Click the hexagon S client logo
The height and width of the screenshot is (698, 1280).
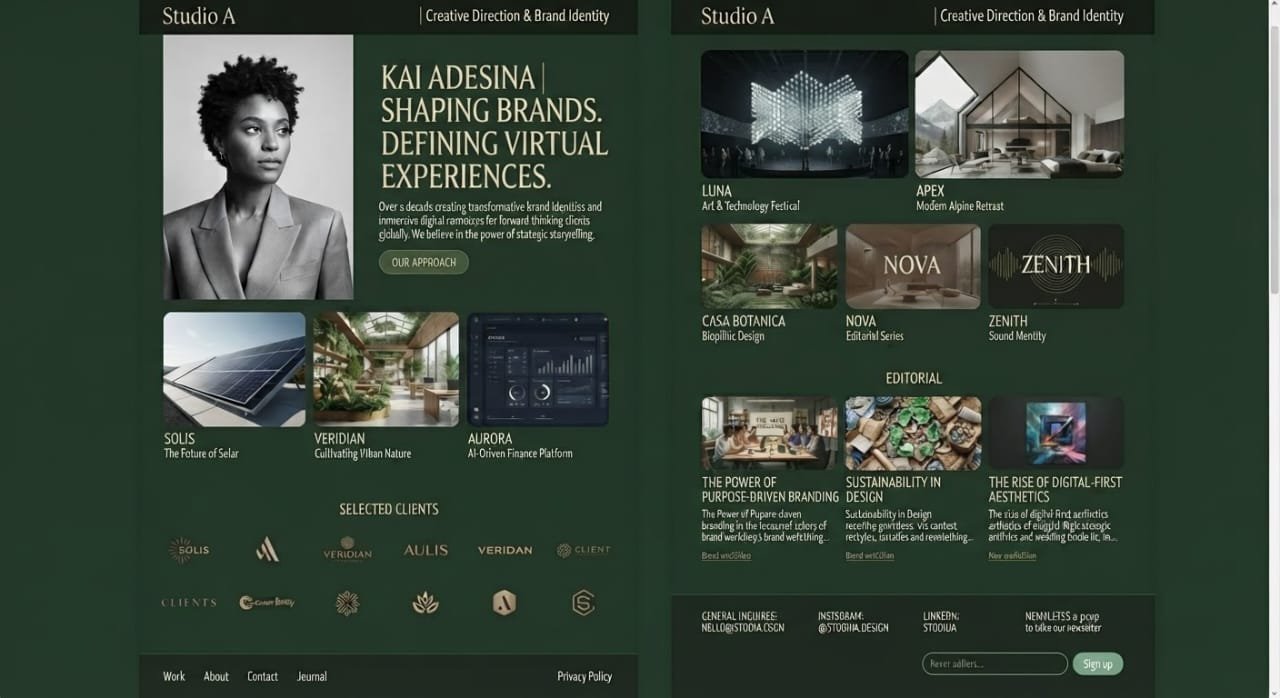583,603
